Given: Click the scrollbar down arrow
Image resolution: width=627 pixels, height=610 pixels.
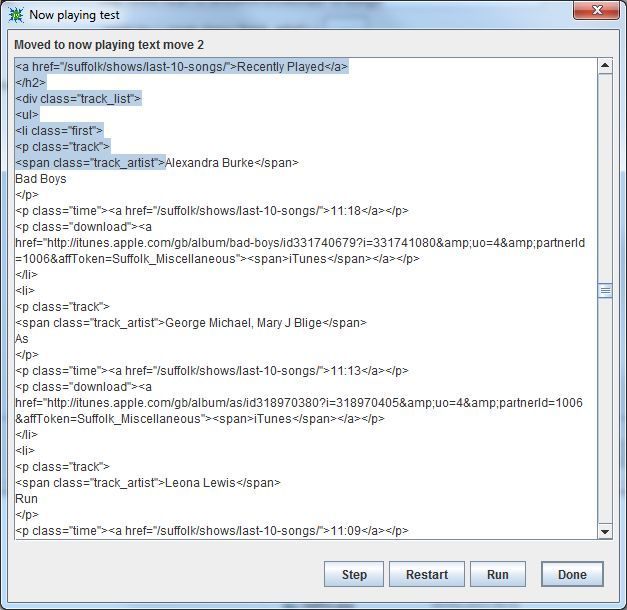Looking at the screenshot, I should tap(604, 531).
